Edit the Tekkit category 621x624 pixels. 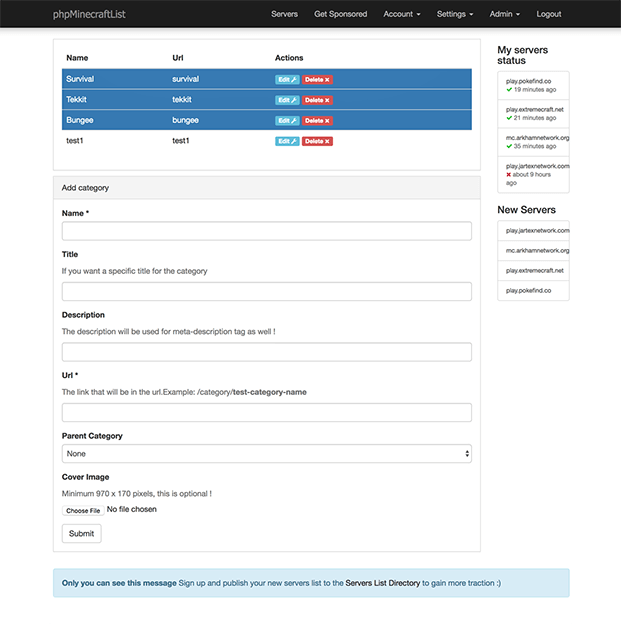pyautogui.click(x=287, y=100)
